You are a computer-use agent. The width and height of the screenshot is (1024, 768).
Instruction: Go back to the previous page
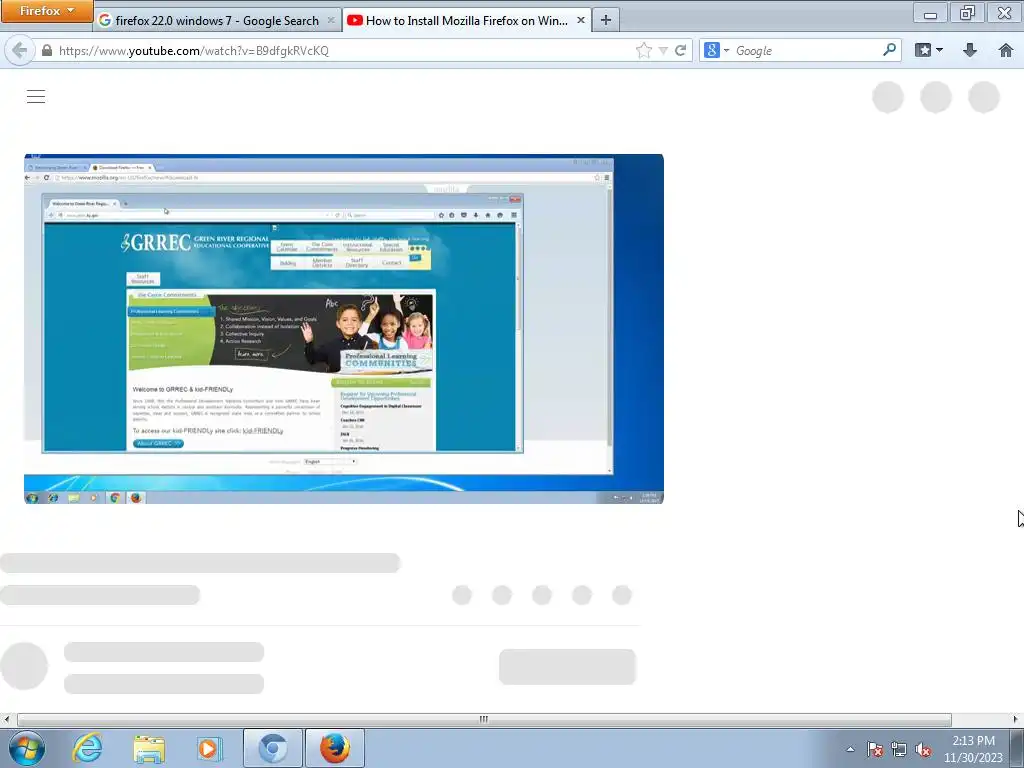click(x=19, y=50)
